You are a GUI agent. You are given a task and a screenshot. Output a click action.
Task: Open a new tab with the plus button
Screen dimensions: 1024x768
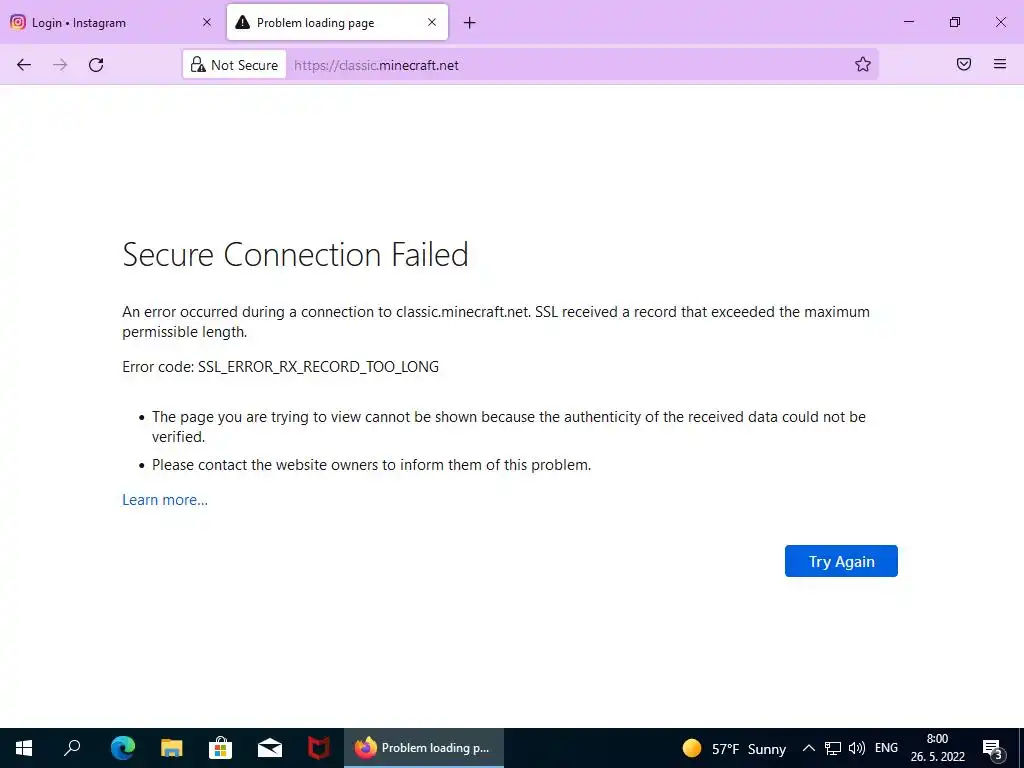tap(470, 23)
